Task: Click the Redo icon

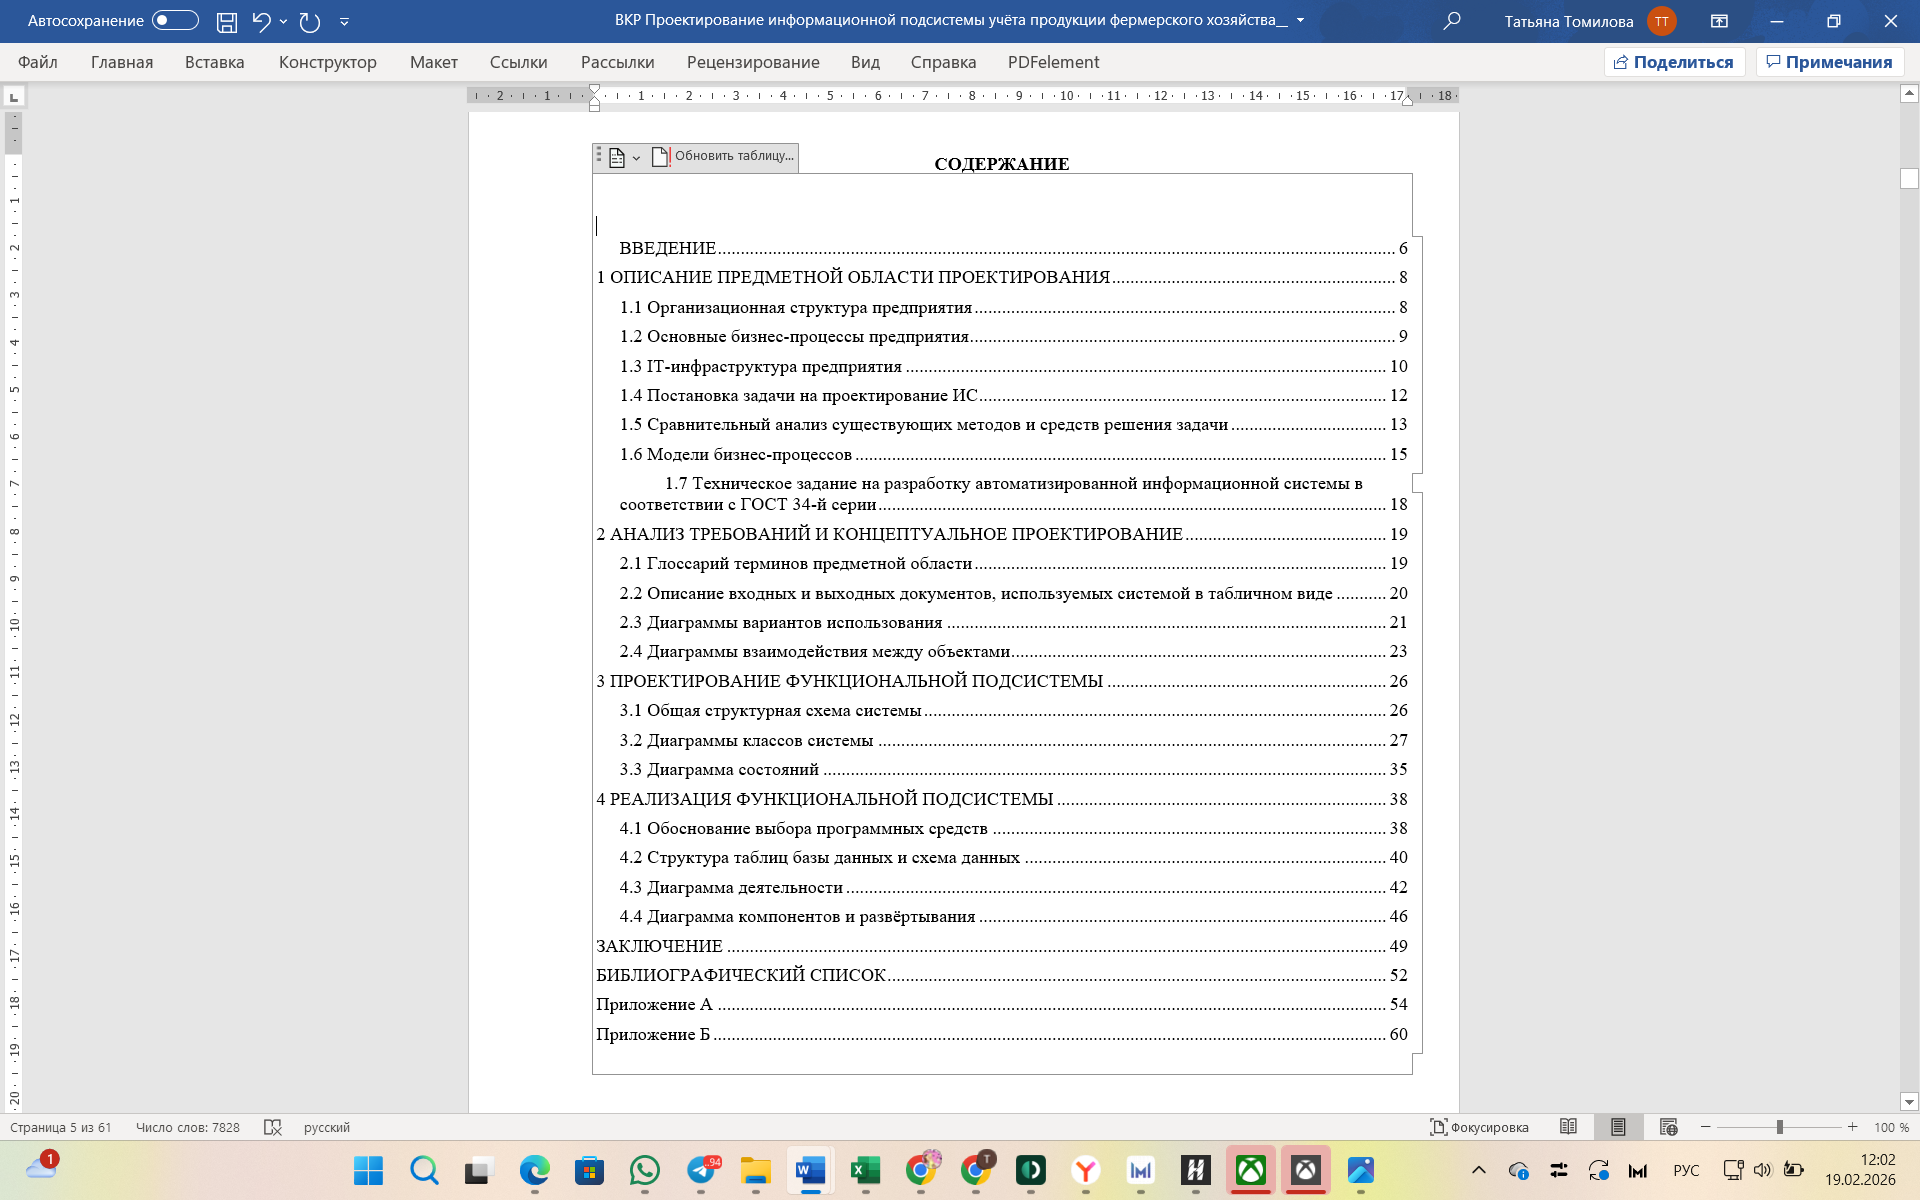Action: click(310, 21)
